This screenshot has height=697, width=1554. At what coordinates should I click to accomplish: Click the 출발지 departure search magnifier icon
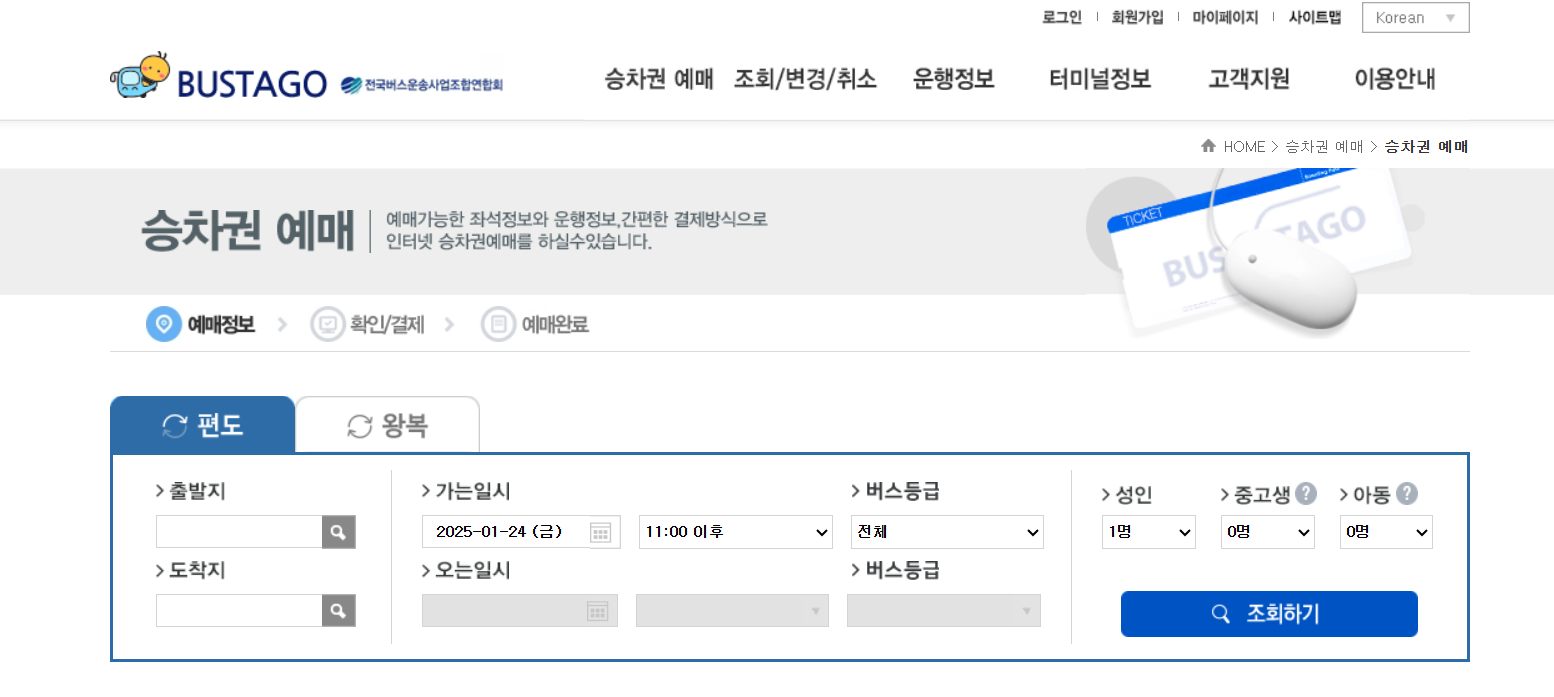[x=338, y=531]
